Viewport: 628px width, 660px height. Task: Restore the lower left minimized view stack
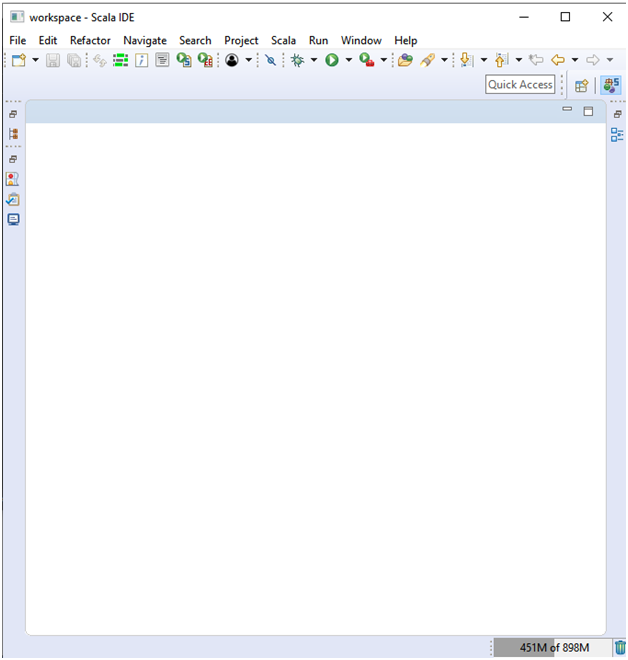pyautogui.click(x=13, y=160)
